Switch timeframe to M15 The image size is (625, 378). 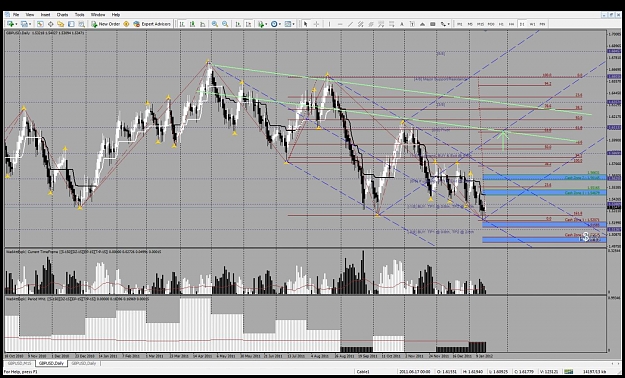point(480,24)
